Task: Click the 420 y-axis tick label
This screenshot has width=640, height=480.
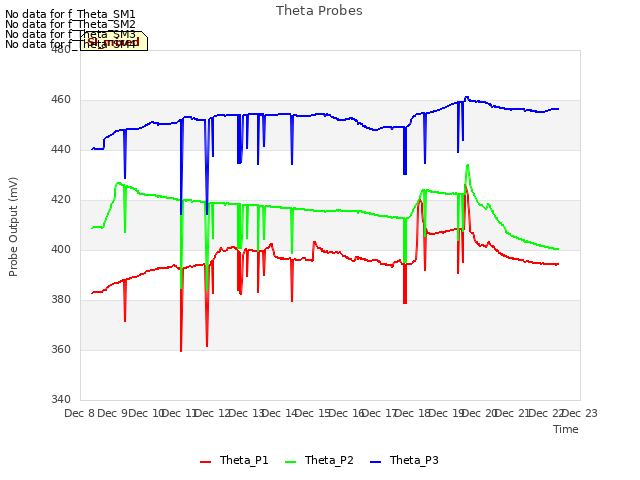Action: [x=61, y=200]
